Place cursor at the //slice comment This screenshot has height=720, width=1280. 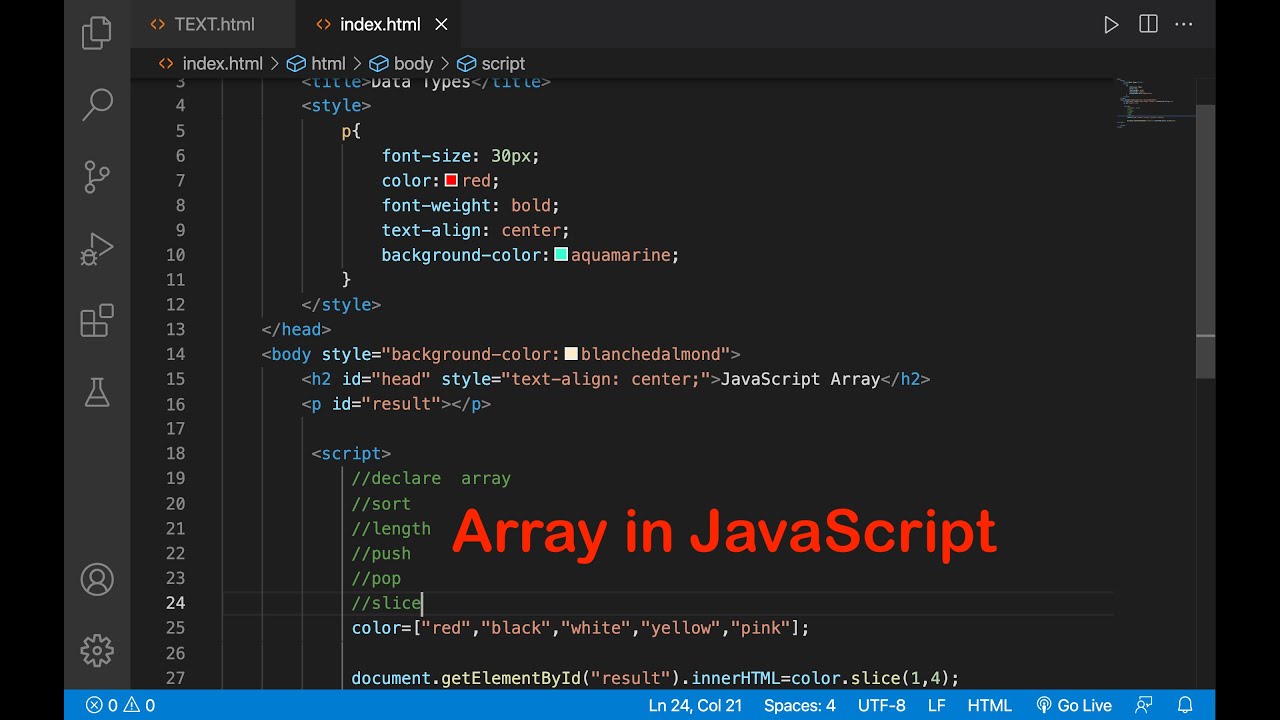coord(386,603)
